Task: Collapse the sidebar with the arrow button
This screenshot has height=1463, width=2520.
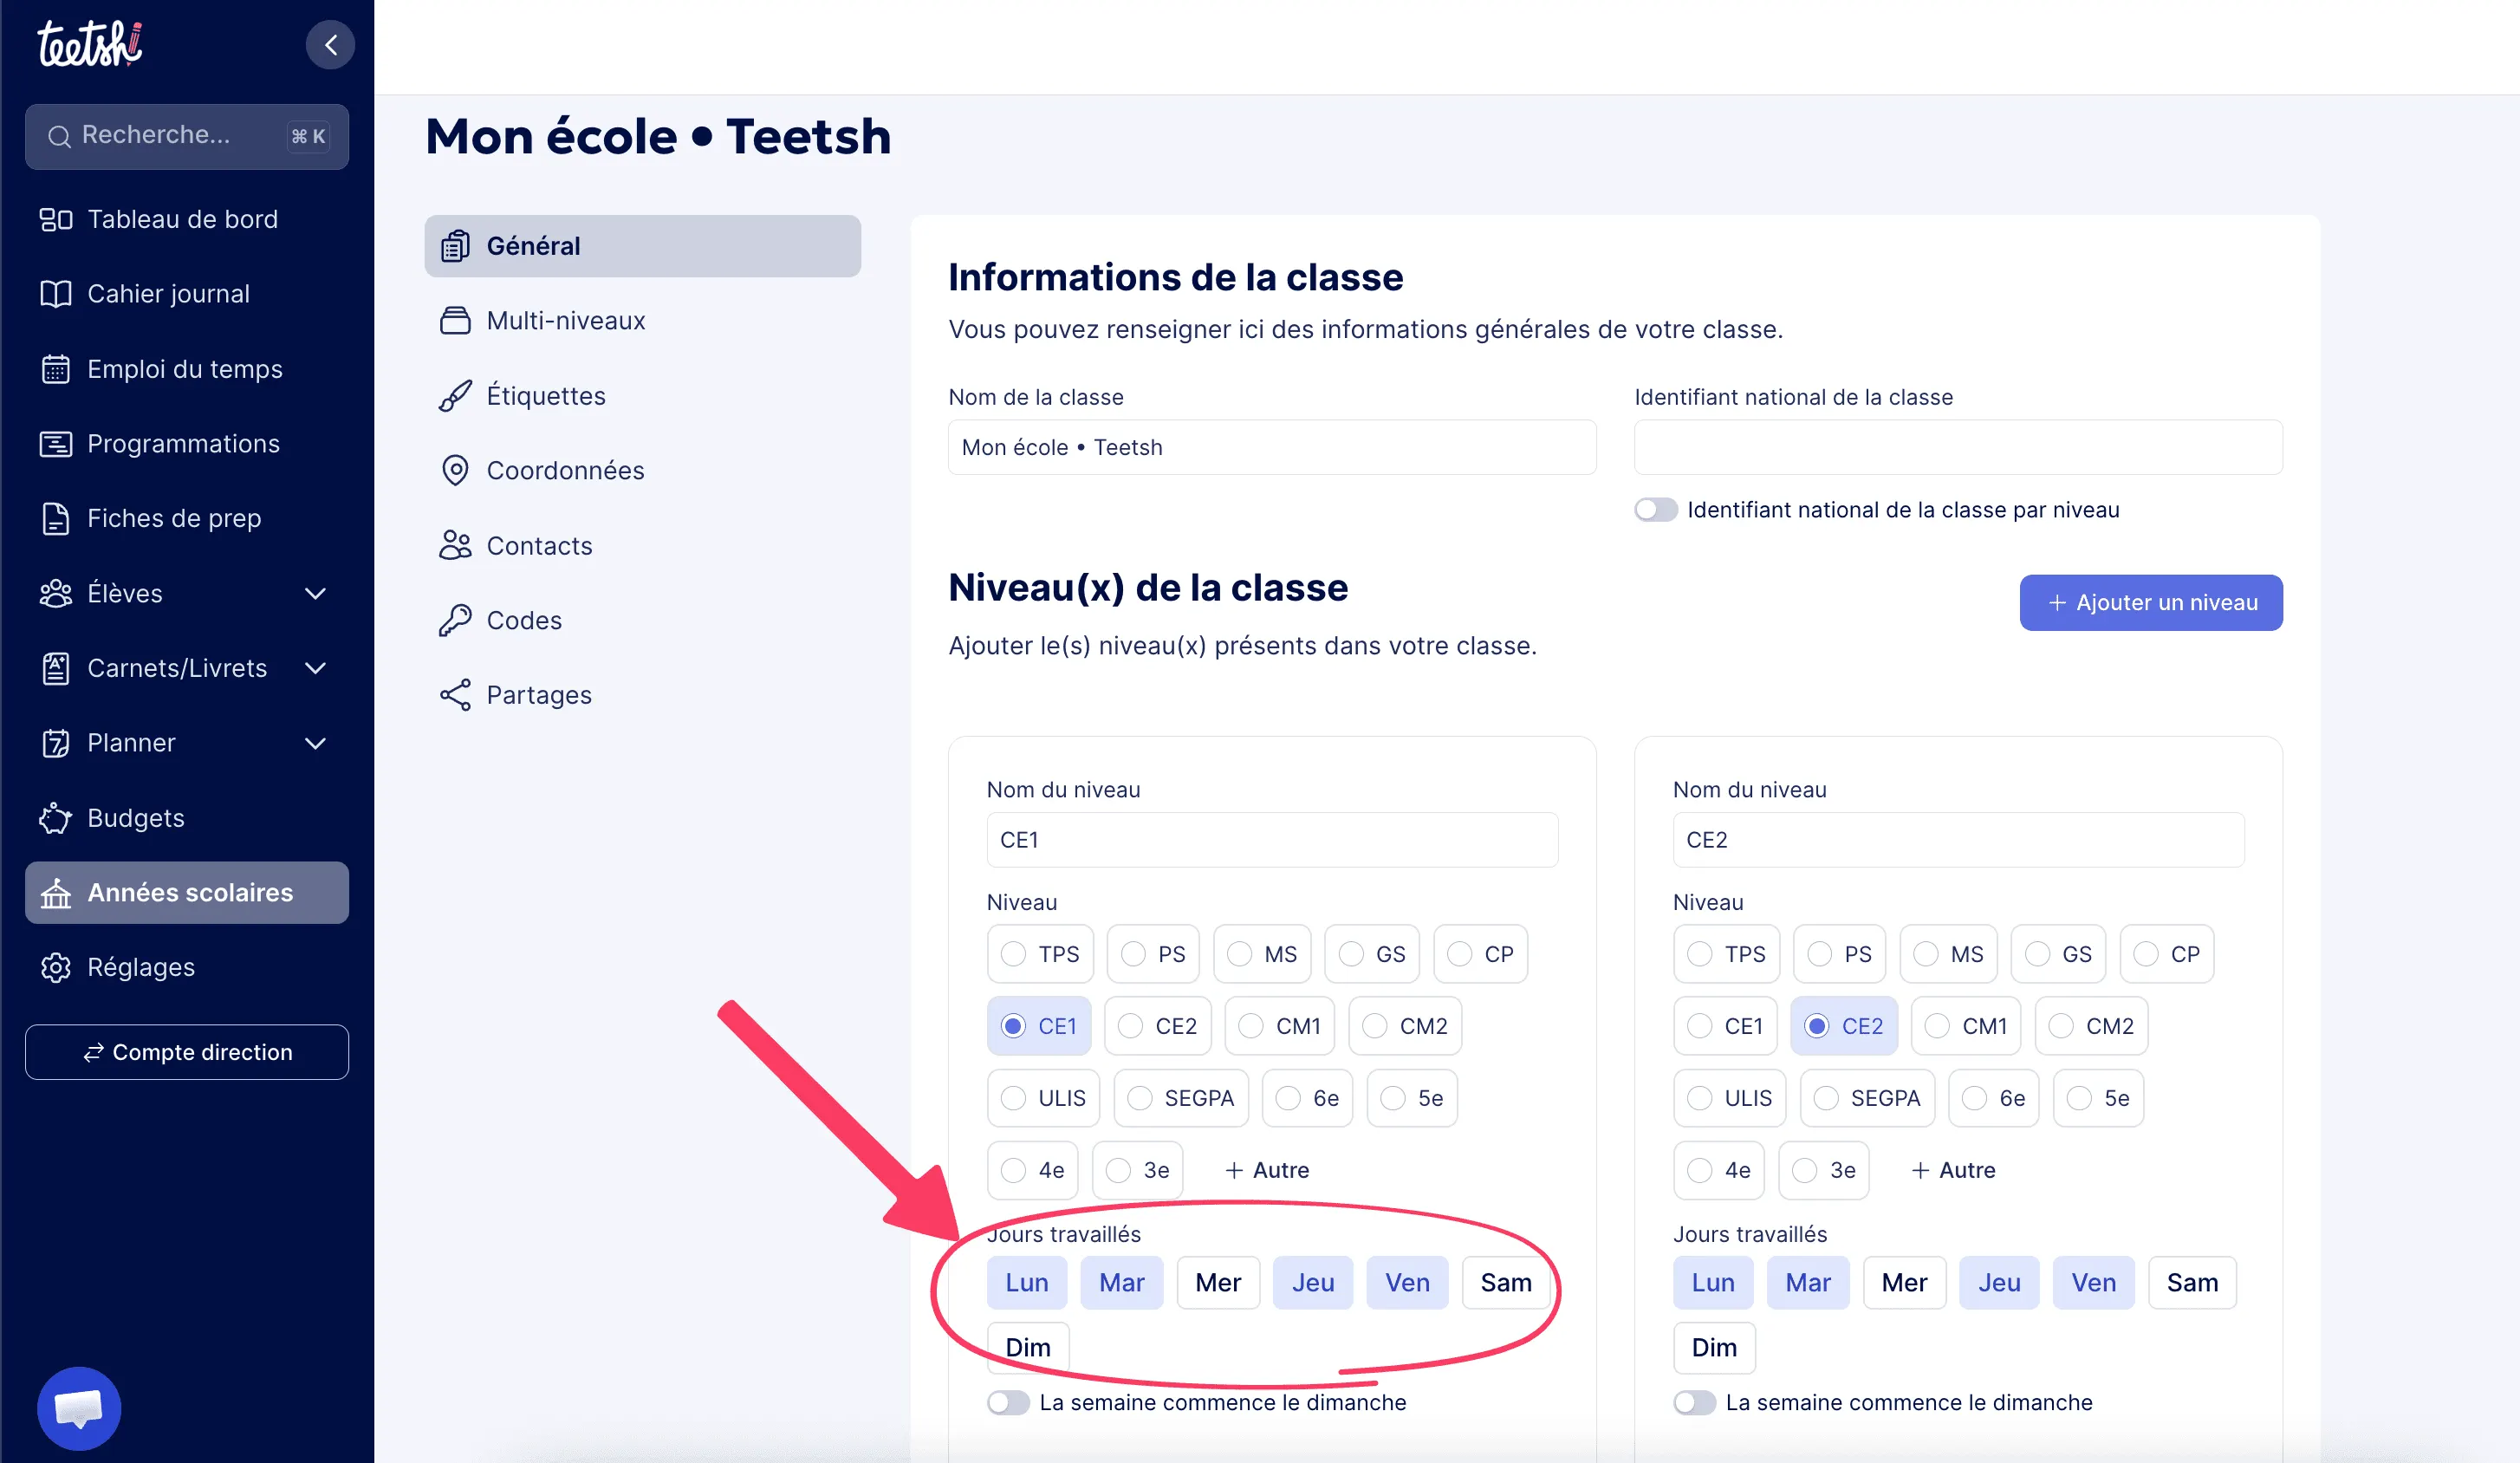Action: tap(330, 45)
